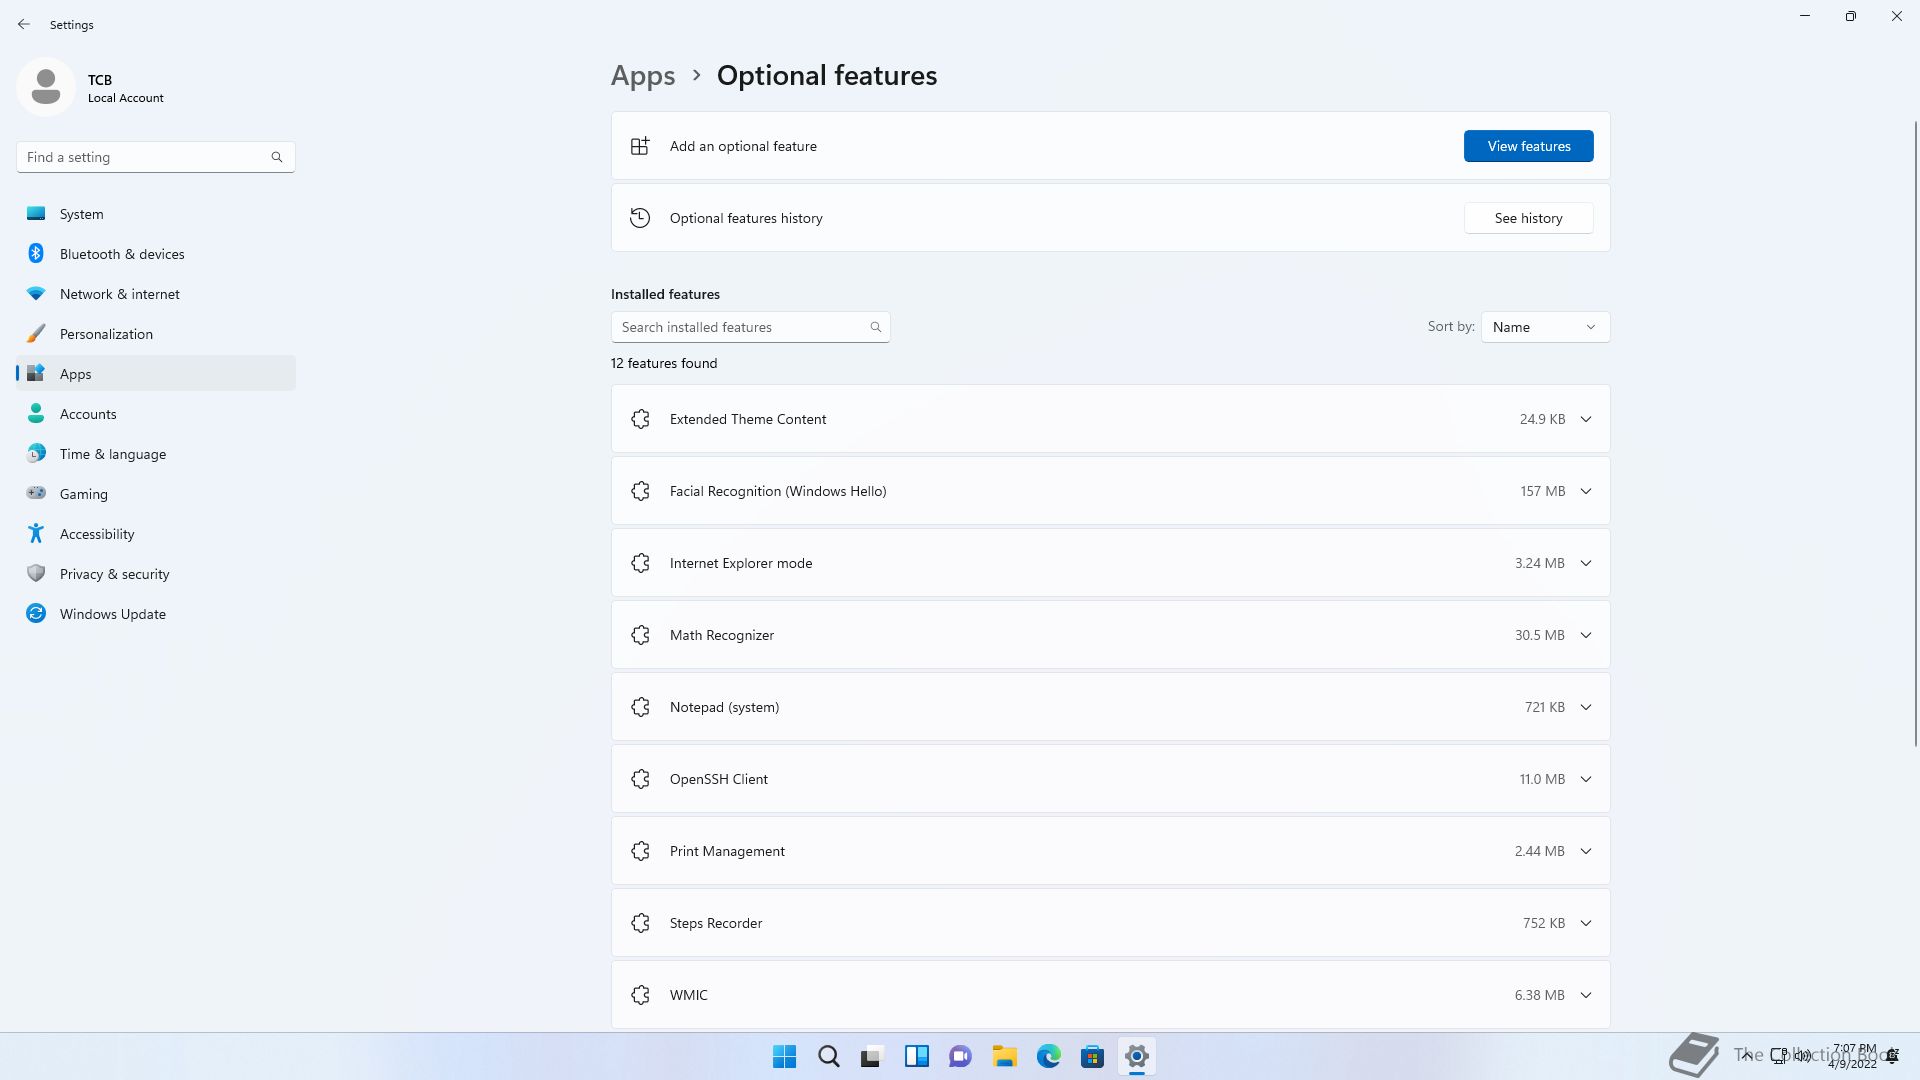Expand the Steps Recorder entry
Viewport: 1920px width, 1080px height.
coord(1586,923)
